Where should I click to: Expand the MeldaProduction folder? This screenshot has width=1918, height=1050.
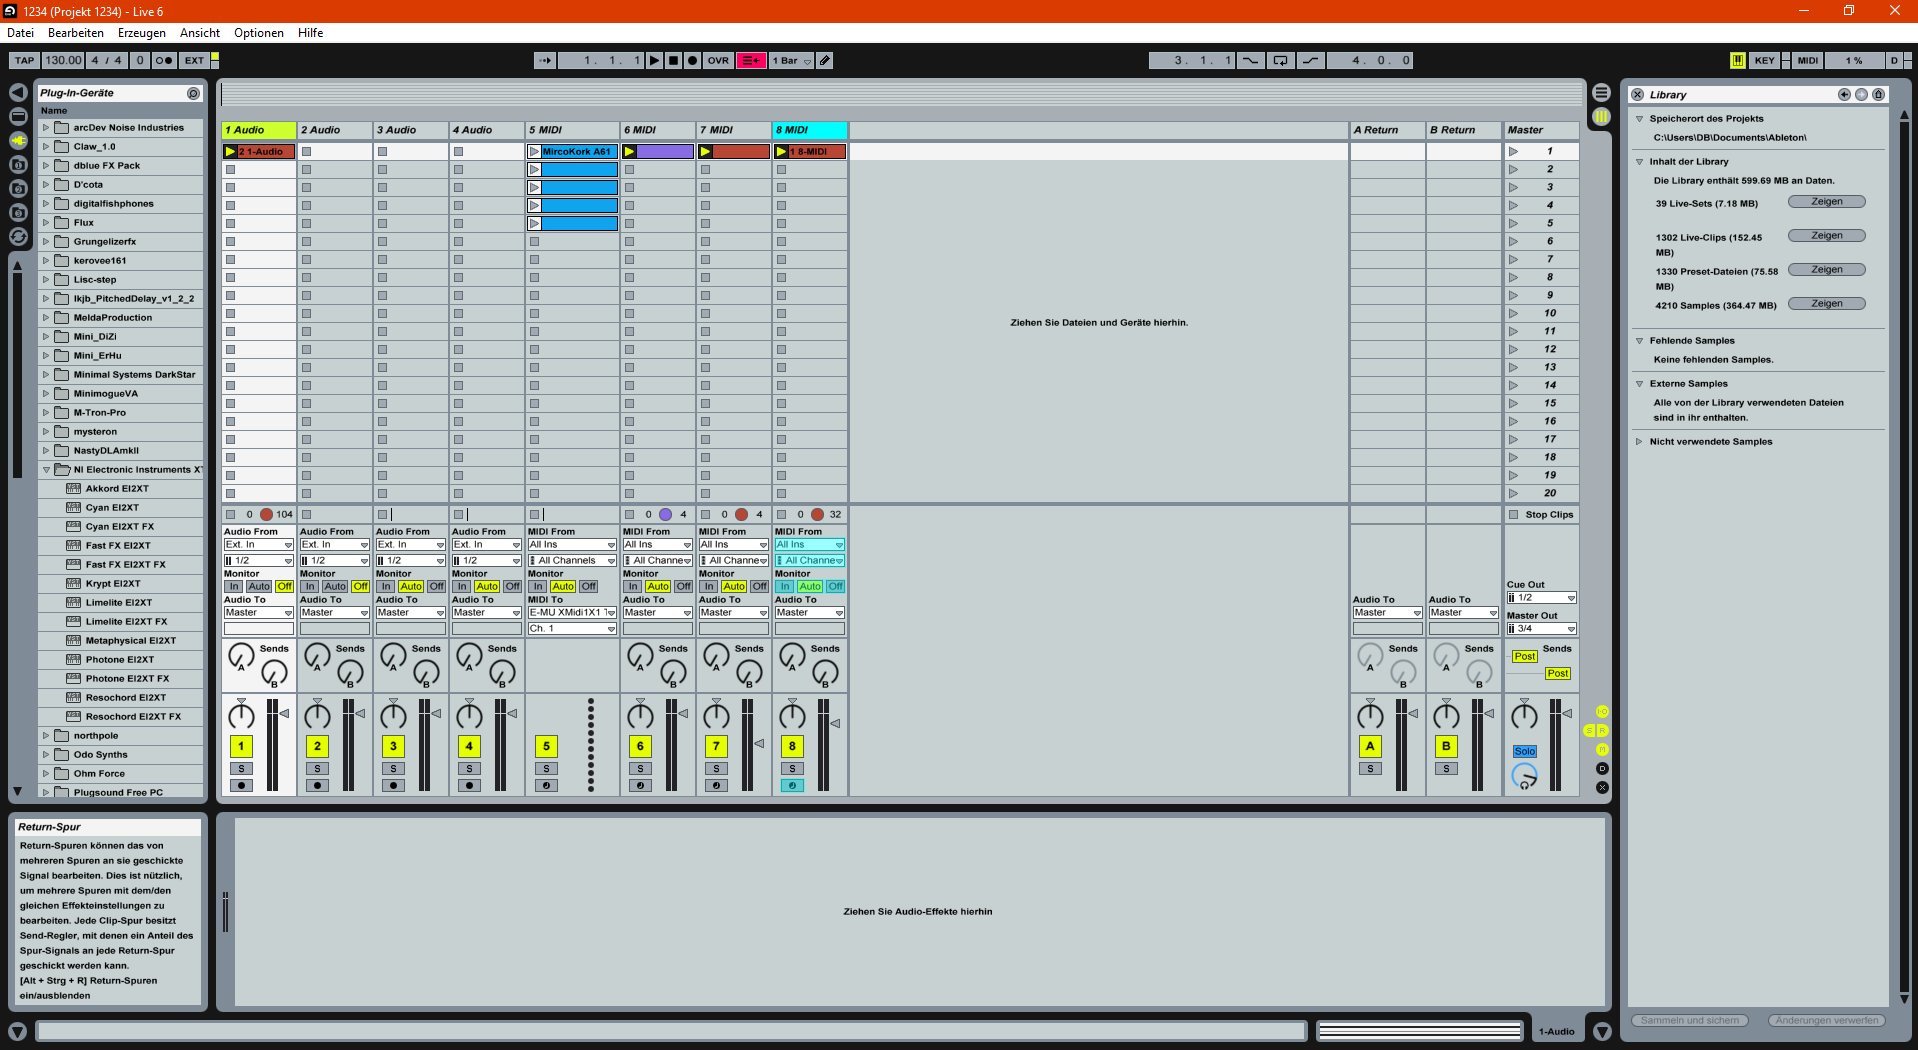pos(46,318)
